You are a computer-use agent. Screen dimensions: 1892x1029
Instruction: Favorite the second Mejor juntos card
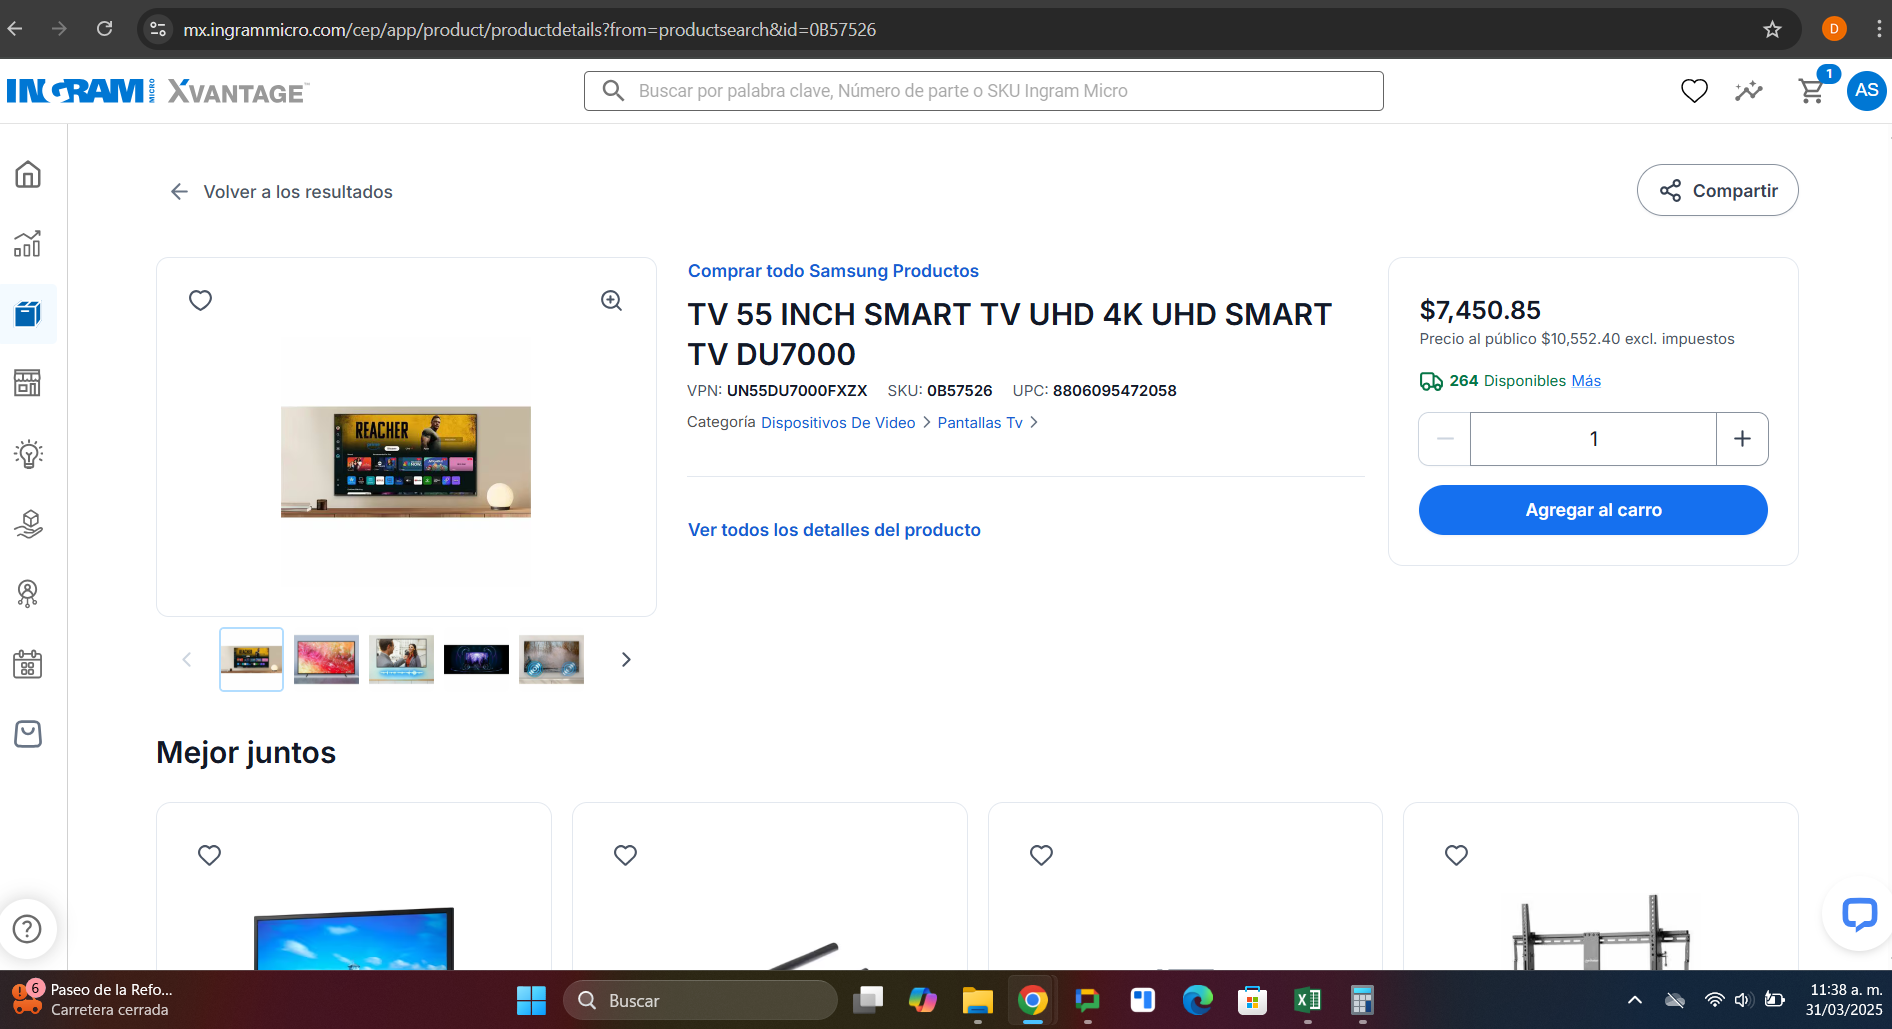pos(625,855)
